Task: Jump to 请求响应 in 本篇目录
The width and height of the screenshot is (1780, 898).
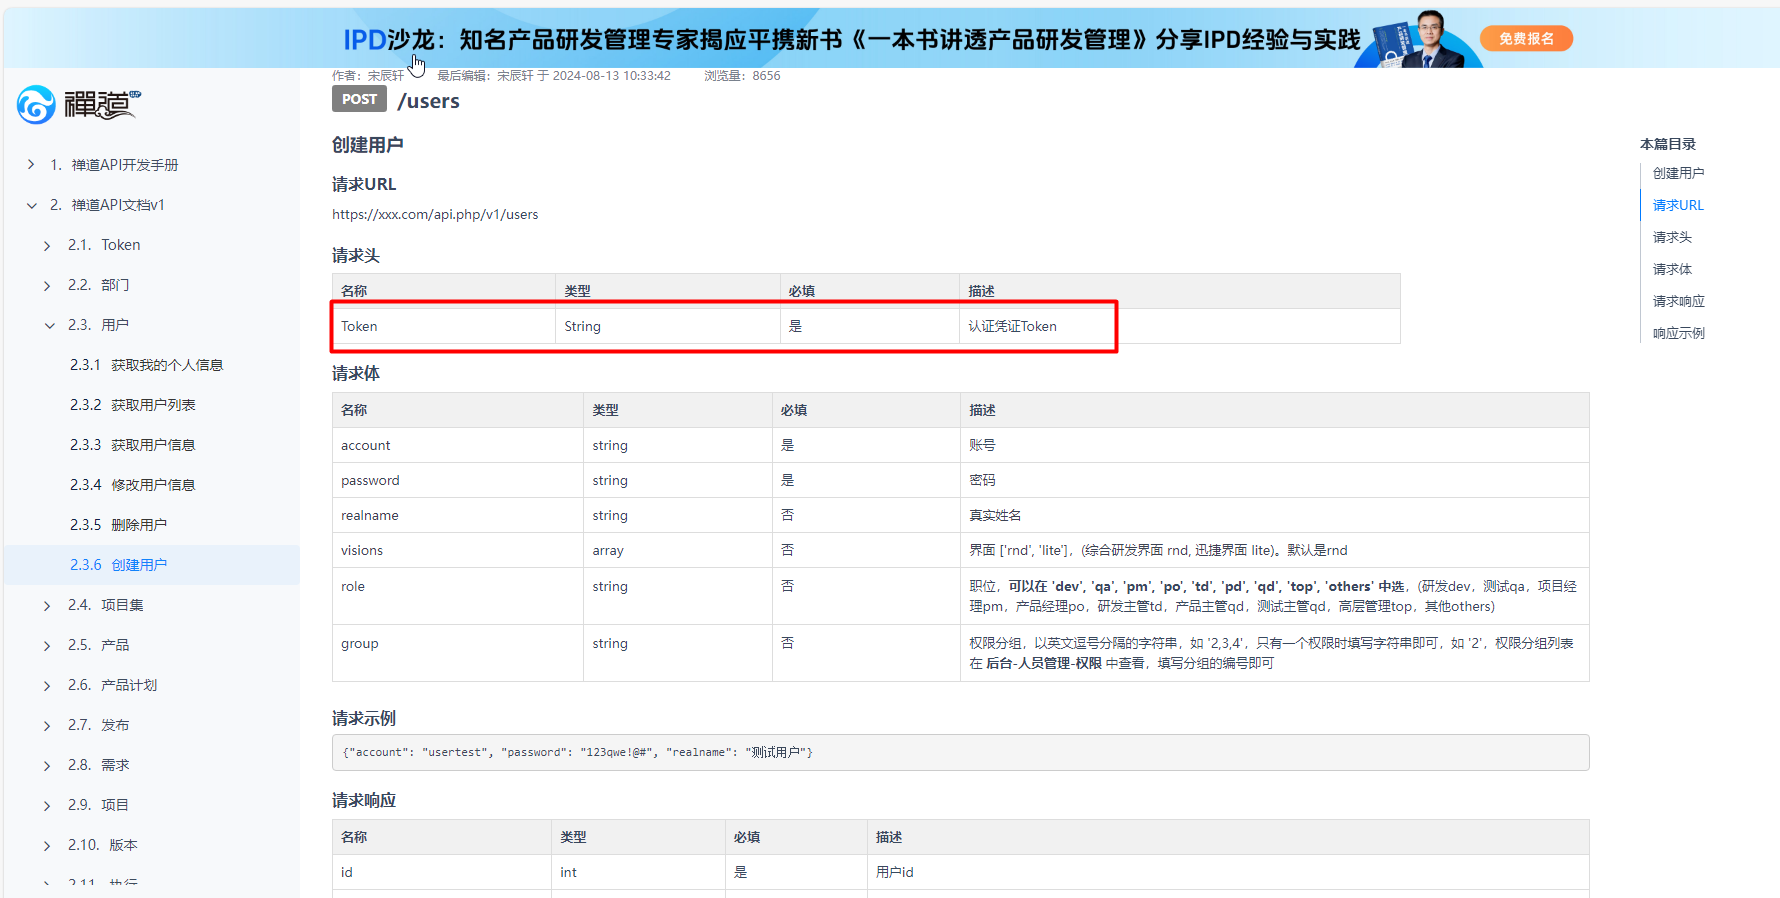Action: pos(1678,301)
